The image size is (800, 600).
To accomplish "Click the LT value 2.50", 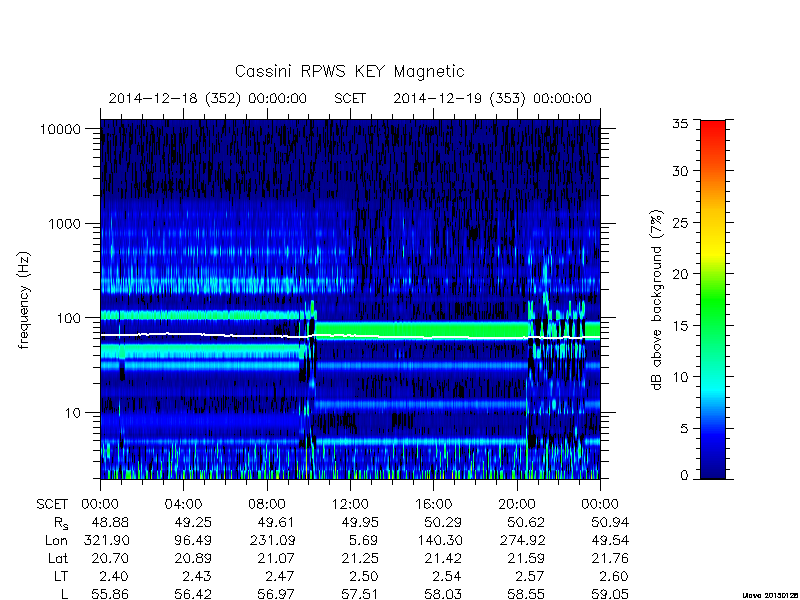I will coord(364,576).
